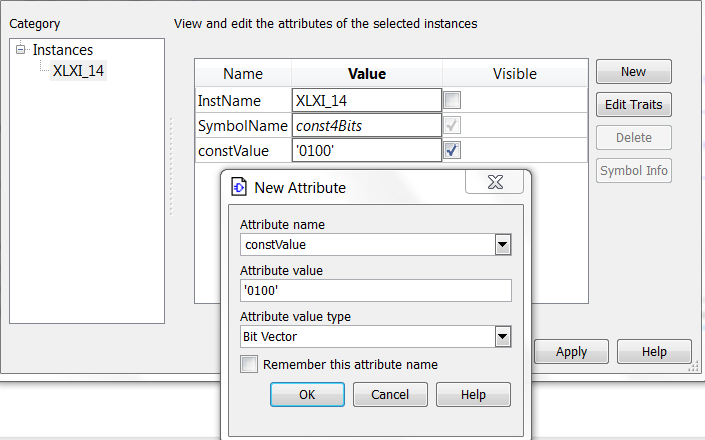Cancel the New Attribute dialog

(x=390, y=395)
